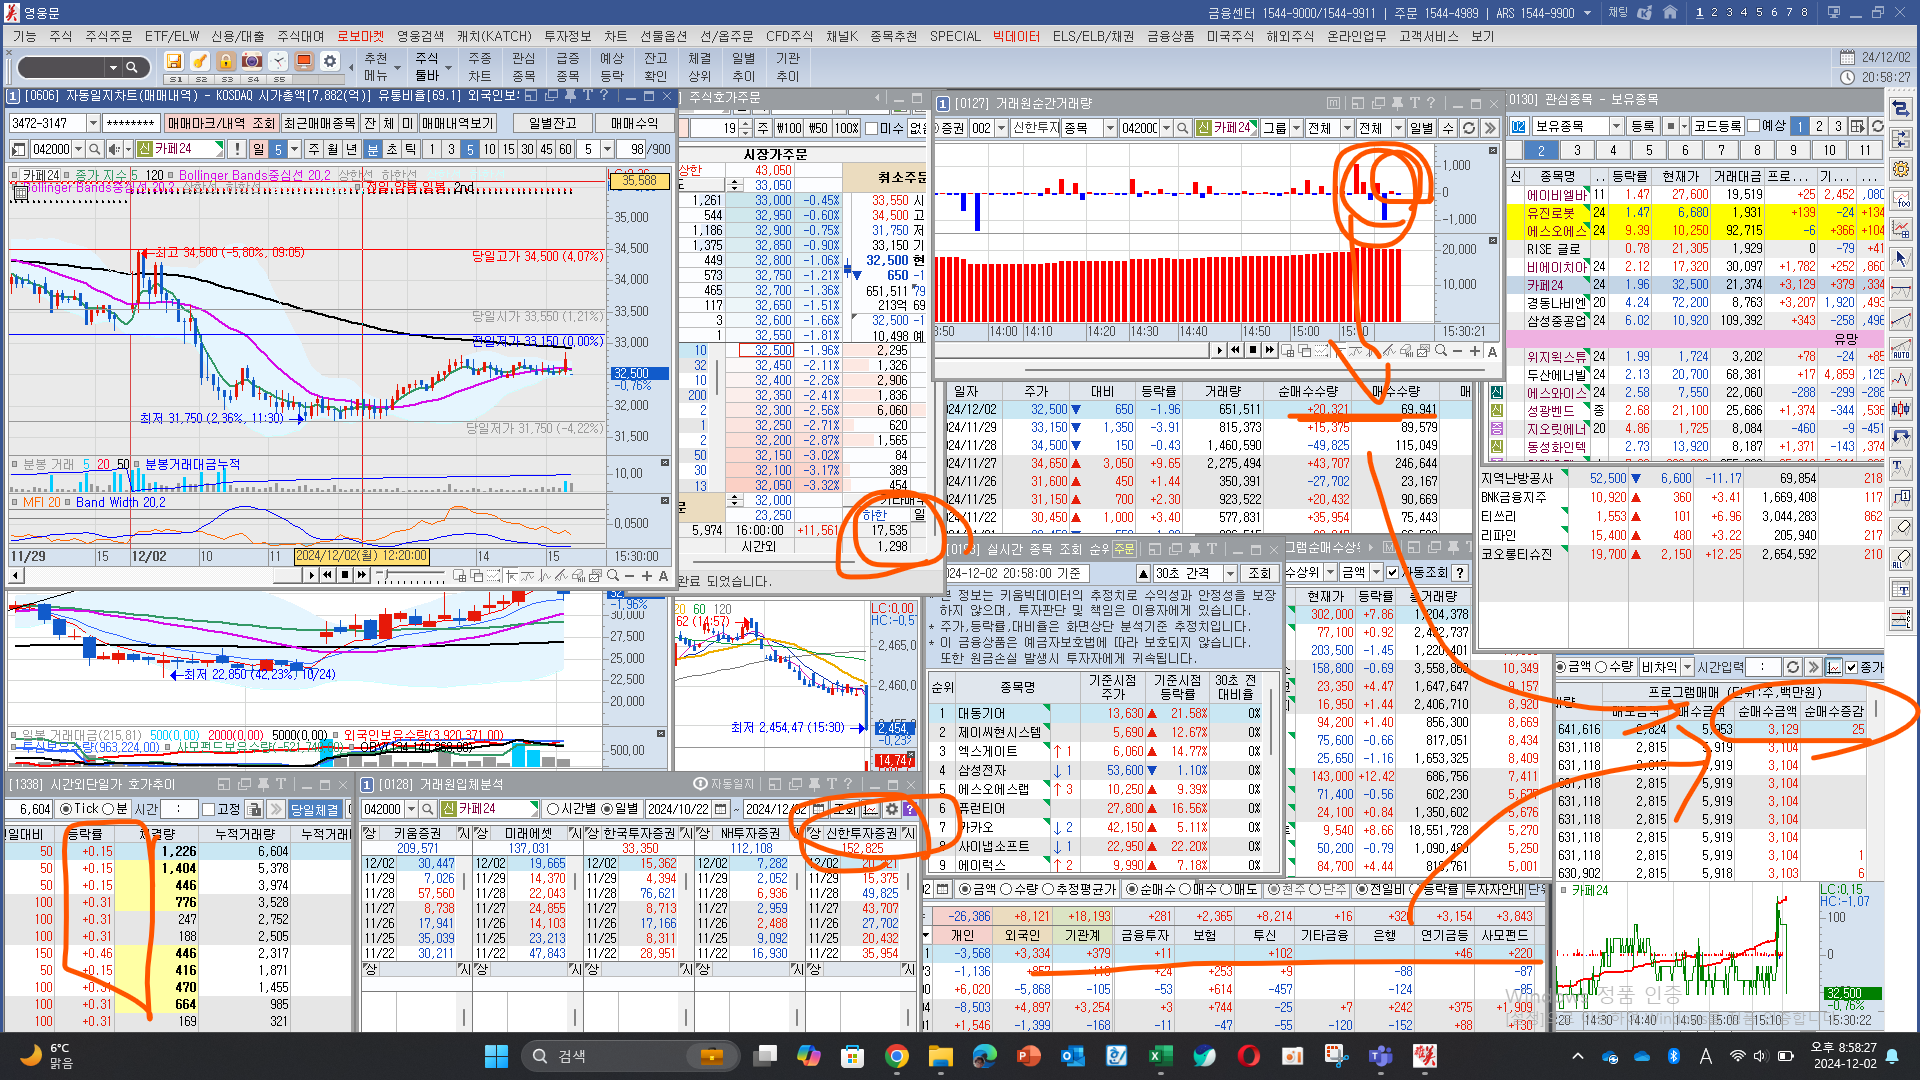Click the clock alarm icon in toolbar
This screenshot has height=1080, width=1926.
[x=278, y=62]
